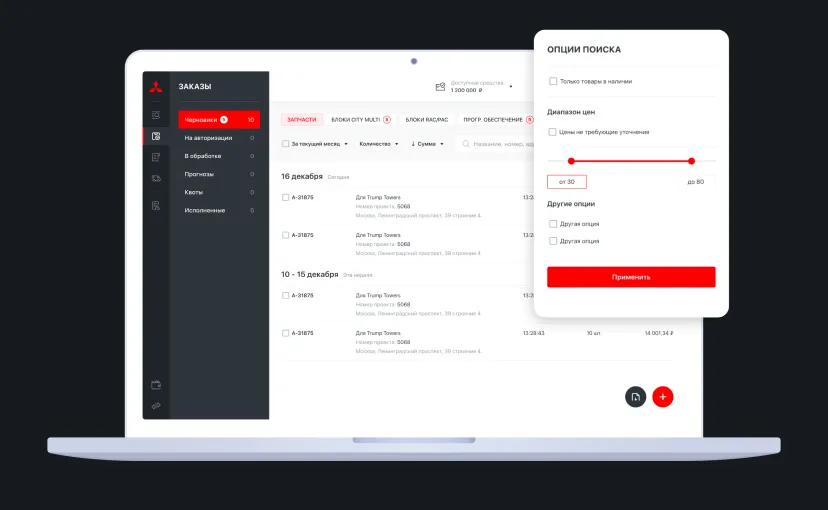Click the right handle of price slider
Image resolution: width=828 pixels, height=510 pixels.
691,161
